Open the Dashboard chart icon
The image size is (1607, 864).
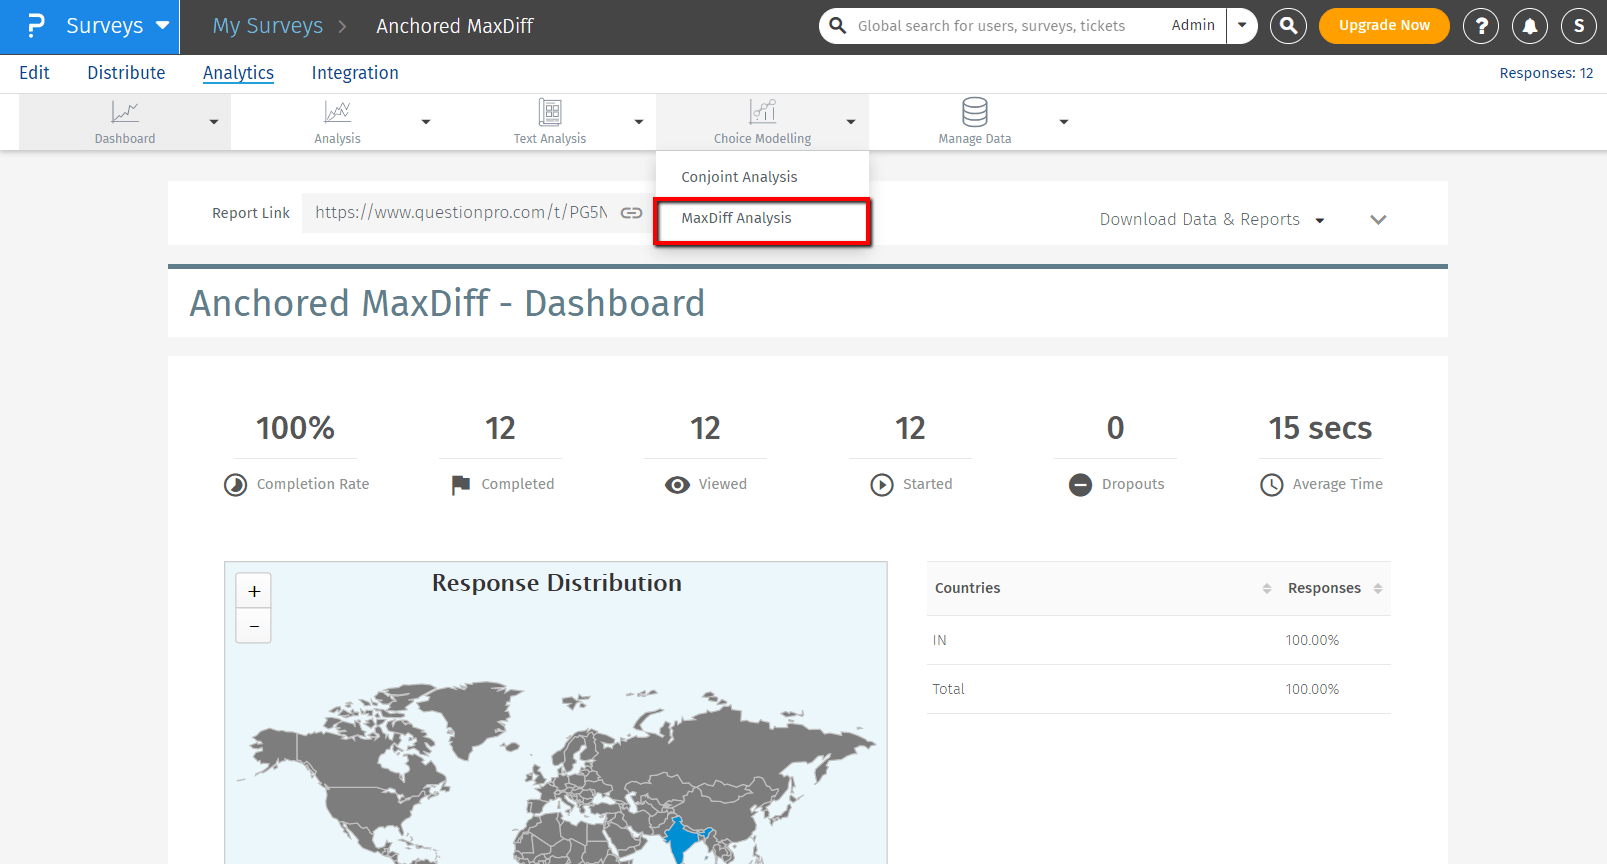(125, 112)
